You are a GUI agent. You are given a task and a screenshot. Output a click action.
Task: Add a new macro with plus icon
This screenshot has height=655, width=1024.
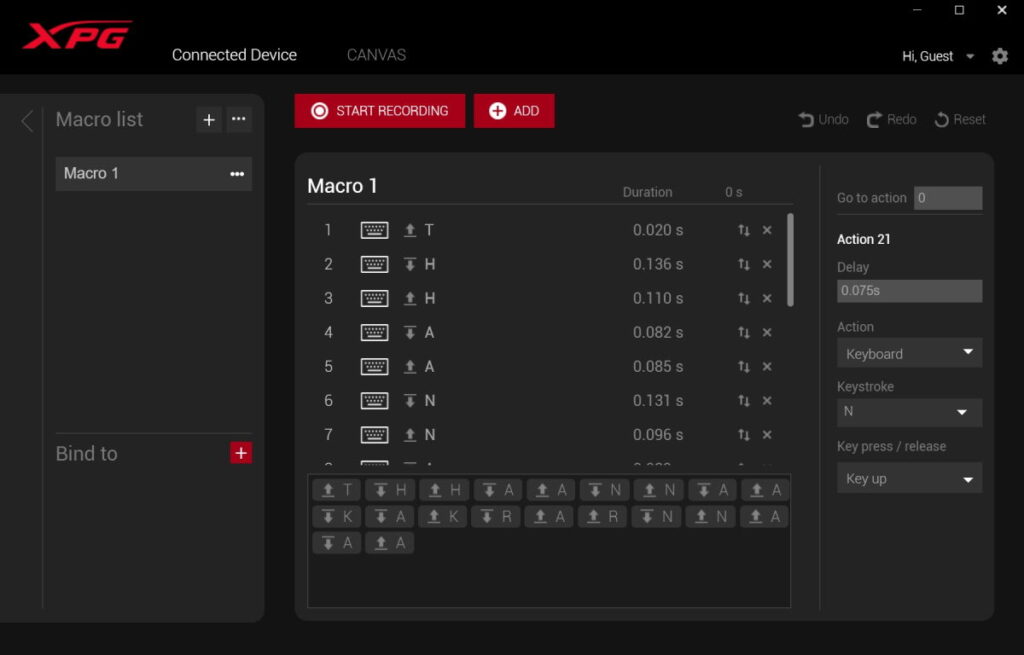click(208, 120)
